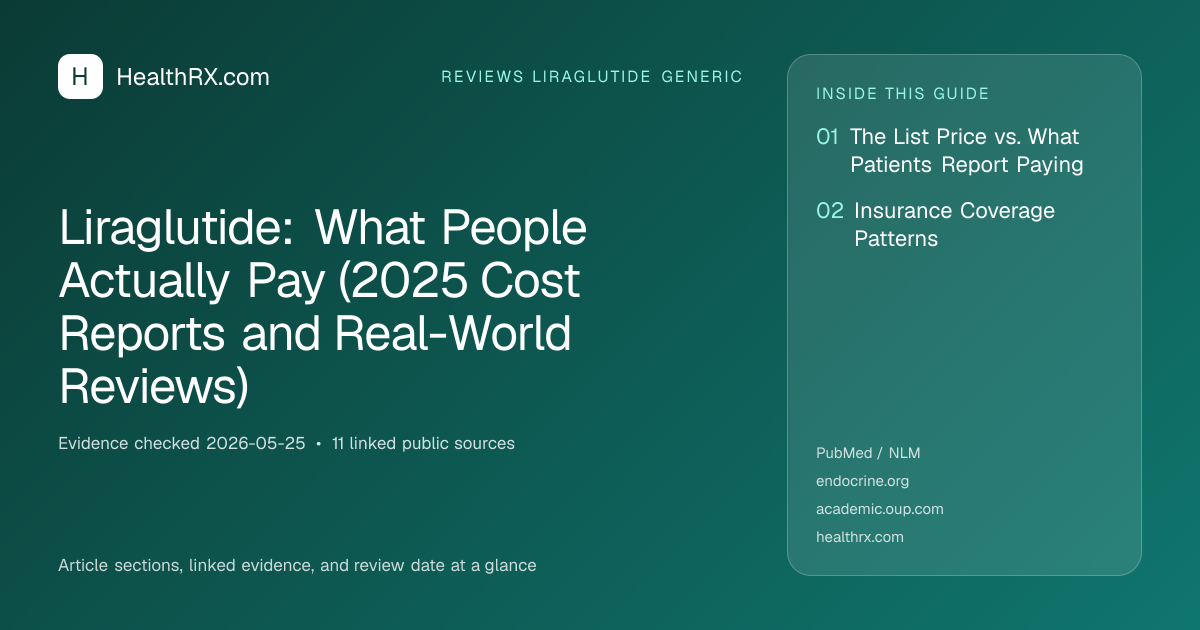Click the 01 section number
Screen dimensions: 1200x630
pos(827,137)
